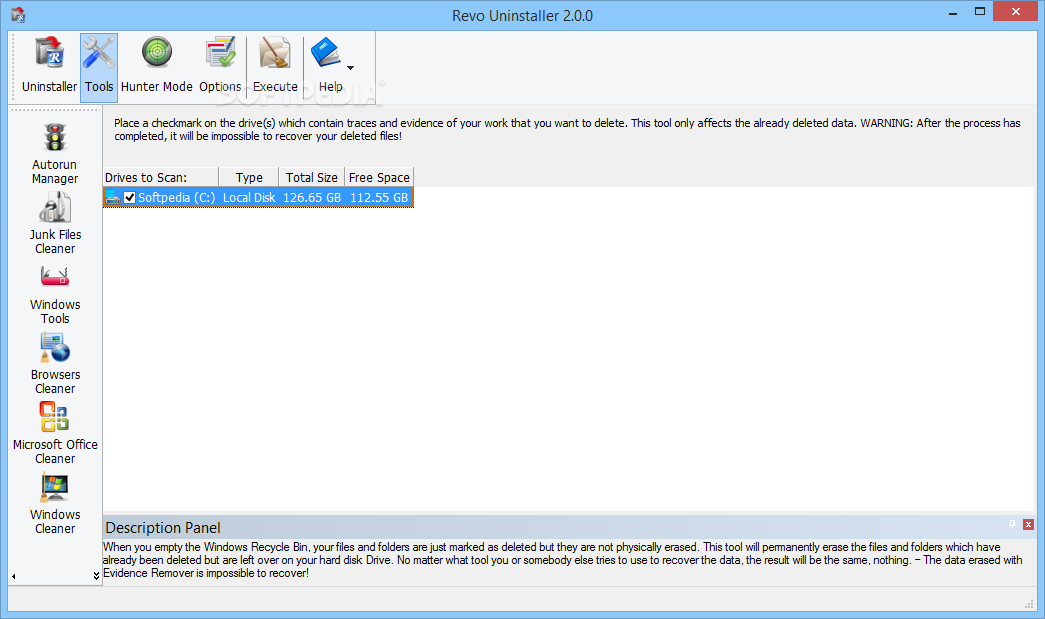Screen dimensions: 1045x619
Task: Click the sidebar left scroll arrow
Action: coord(13,576)
